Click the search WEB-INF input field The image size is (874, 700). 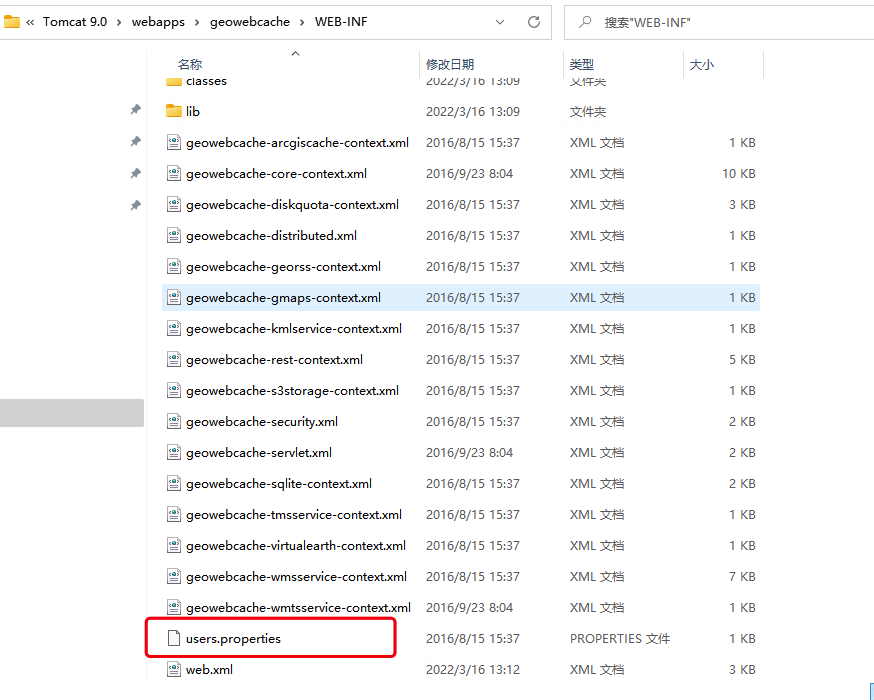click(720, 21)
